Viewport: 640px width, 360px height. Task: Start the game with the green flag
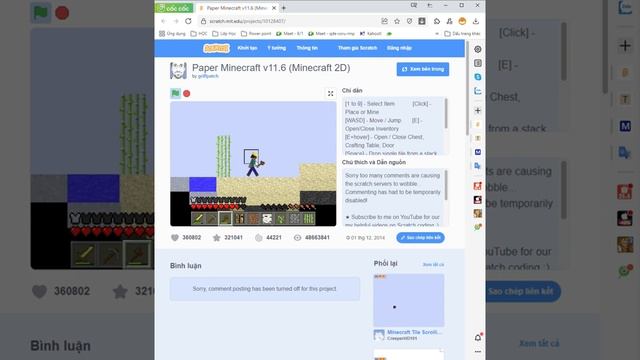[x=175, y=93]
